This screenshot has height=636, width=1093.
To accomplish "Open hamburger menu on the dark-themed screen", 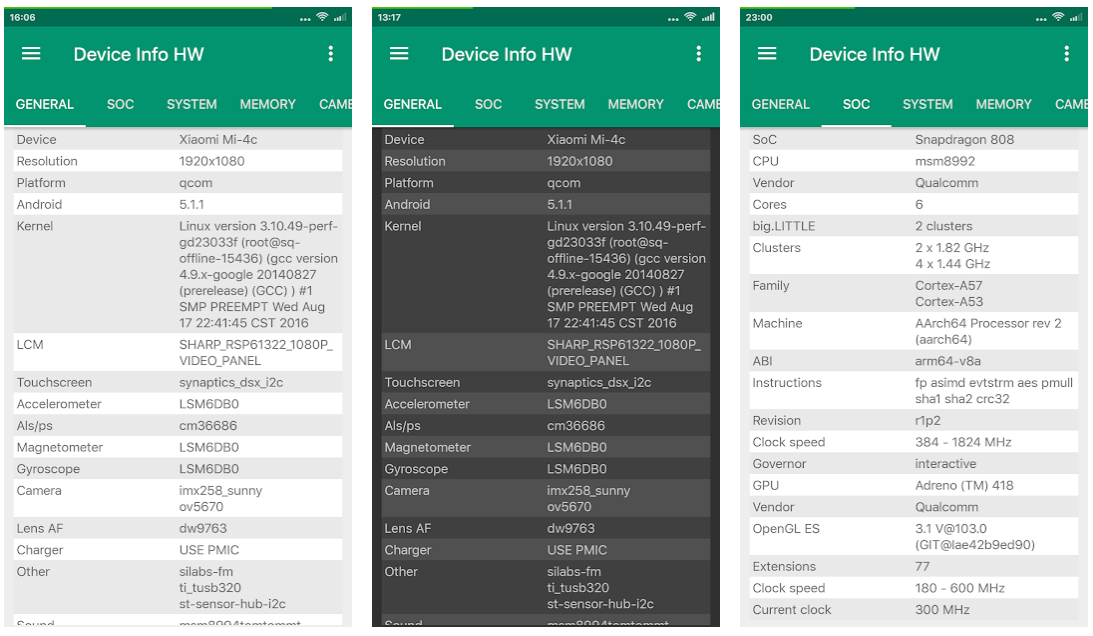I will (399, 54).
